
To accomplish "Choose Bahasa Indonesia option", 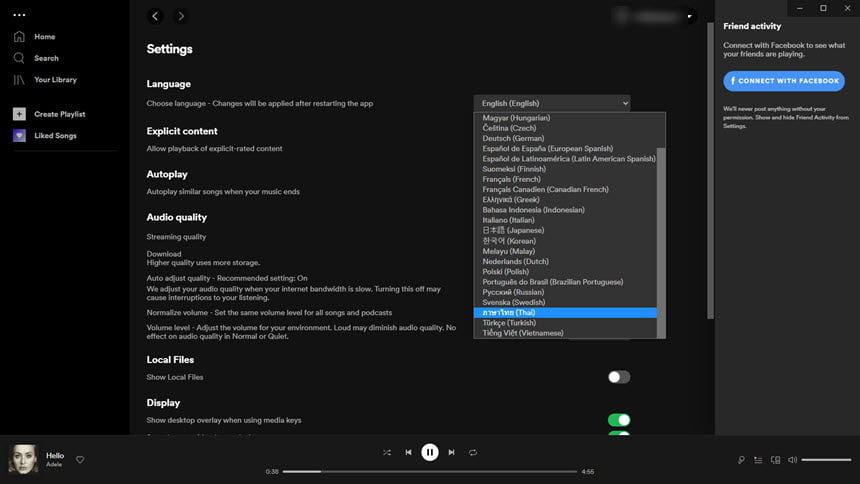I will point(565,210).
